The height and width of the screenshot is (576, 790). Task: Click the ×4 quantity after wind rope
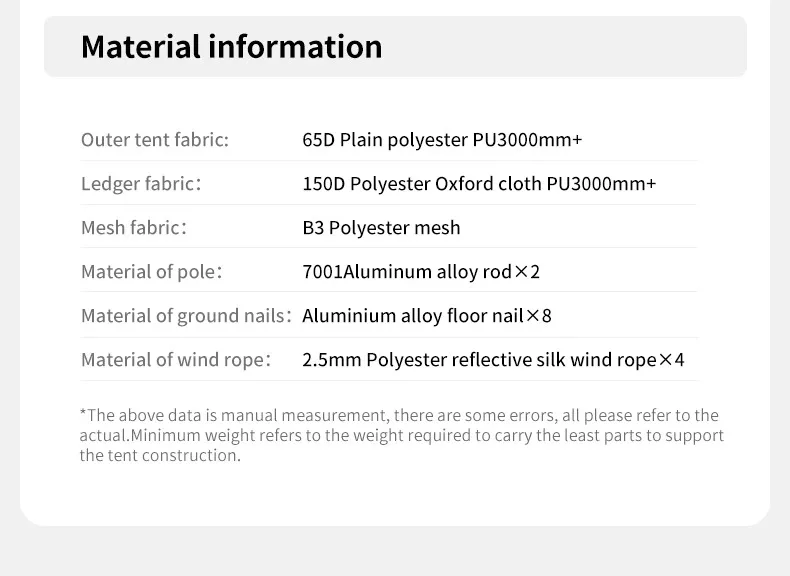pyautogui.click(x=672, y=360)
